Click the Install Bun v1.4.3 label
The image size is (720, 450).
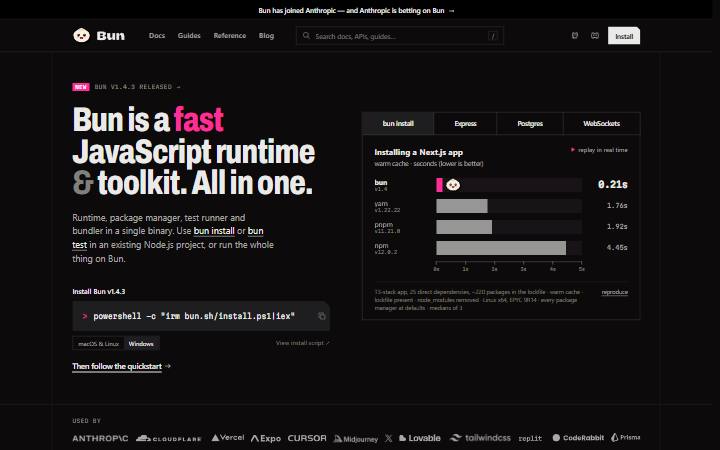(x=99, y=292)
